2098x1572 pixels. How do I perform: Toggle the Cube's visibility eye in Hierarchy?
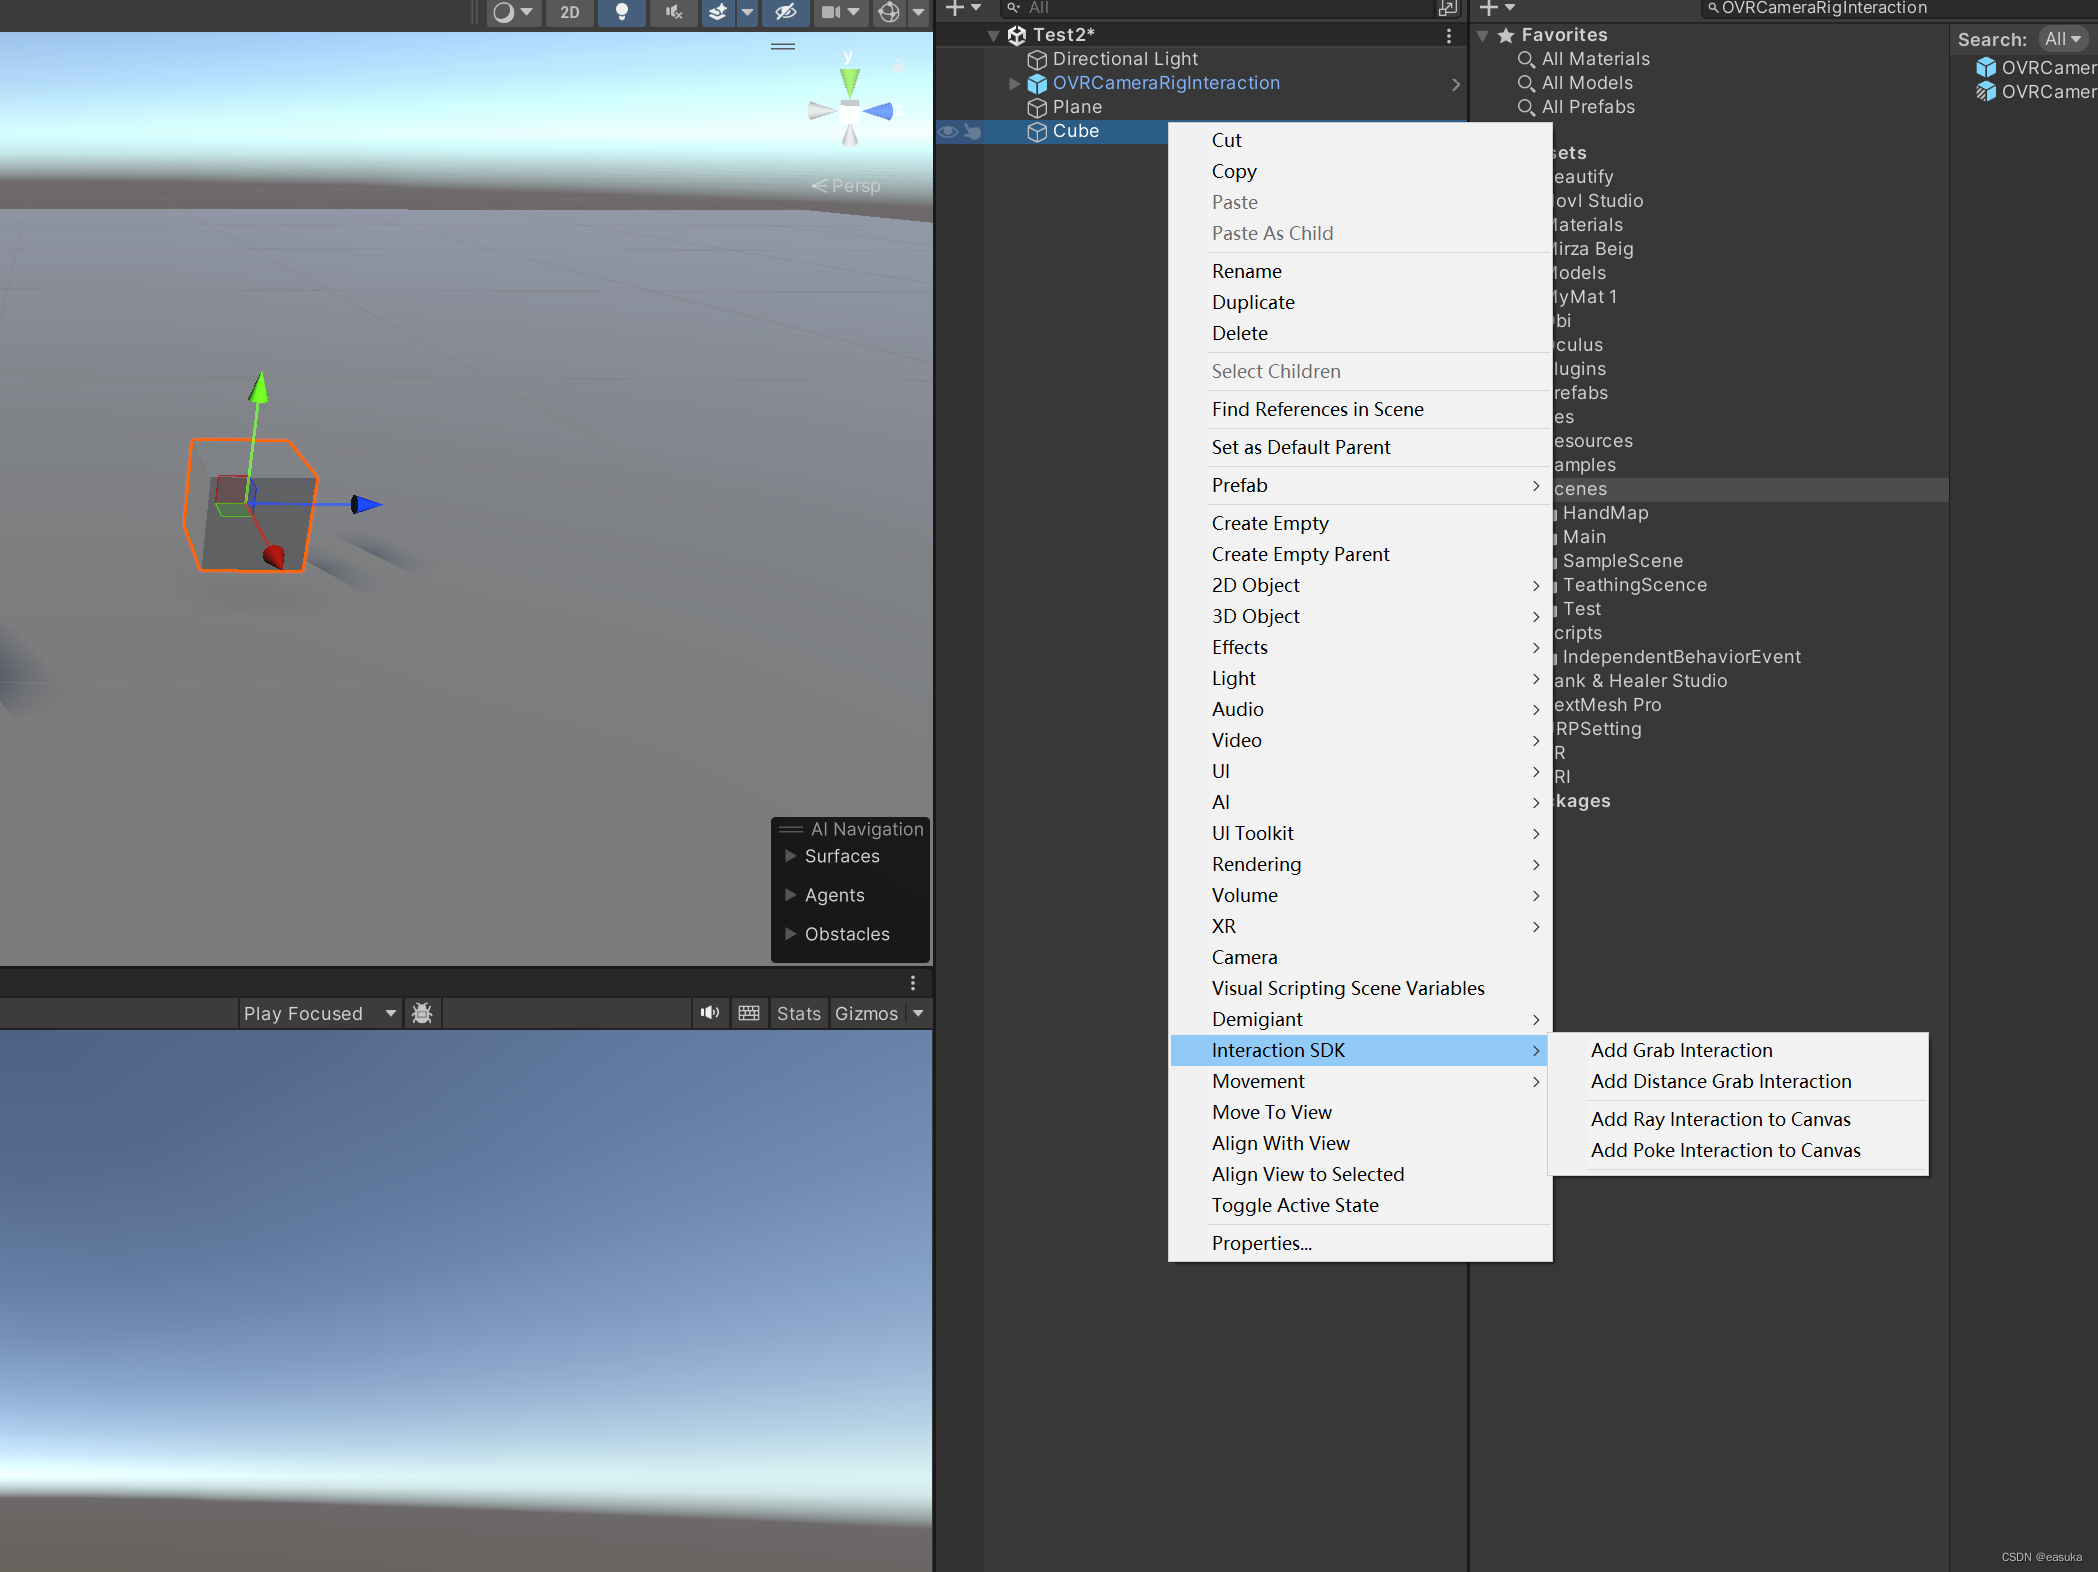tap(946, 131)
